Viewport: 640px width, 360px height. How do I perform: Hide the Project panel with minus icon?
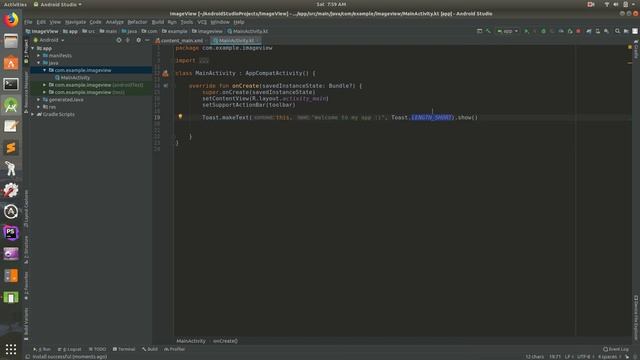pyautogui.click(x=147, y=40)
